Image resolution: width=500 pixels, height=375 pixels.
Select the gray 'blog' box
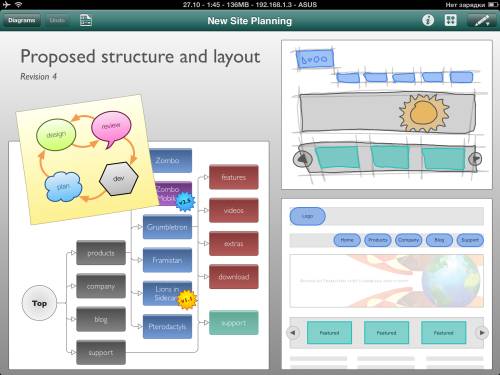click(101, 319)
